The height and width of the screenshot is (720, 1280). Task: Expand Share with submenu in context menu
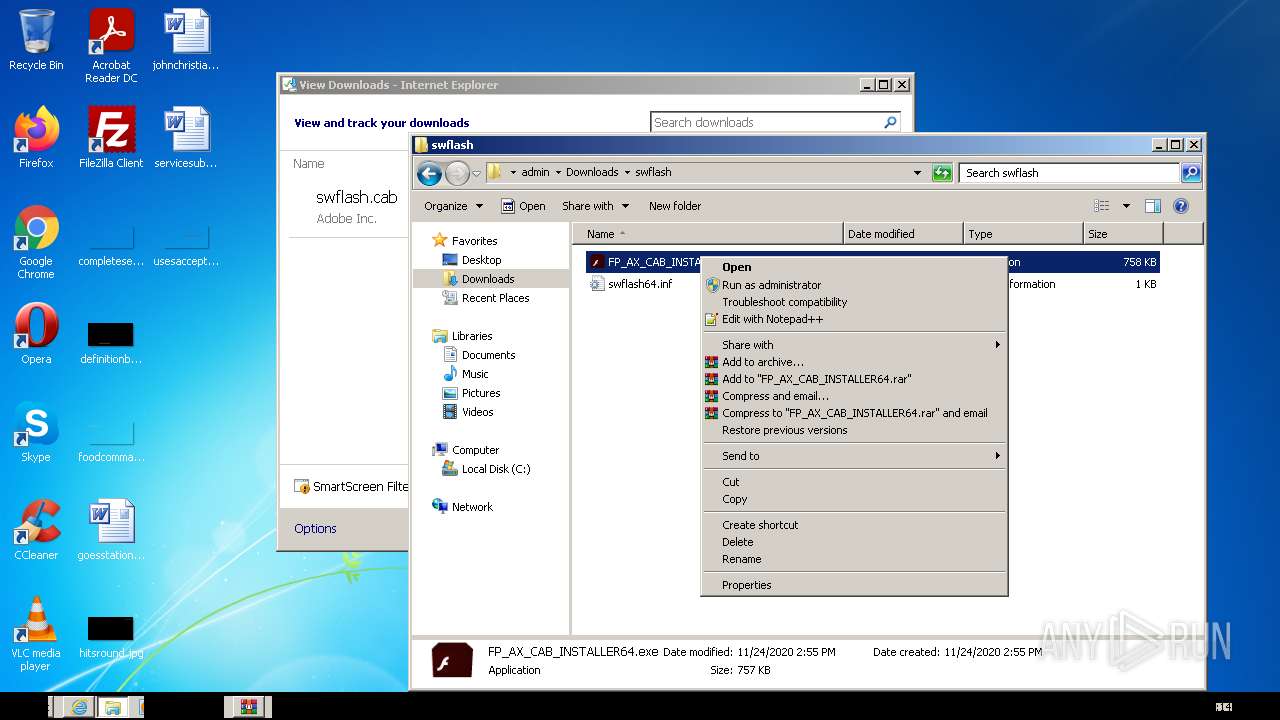(854, 345)
